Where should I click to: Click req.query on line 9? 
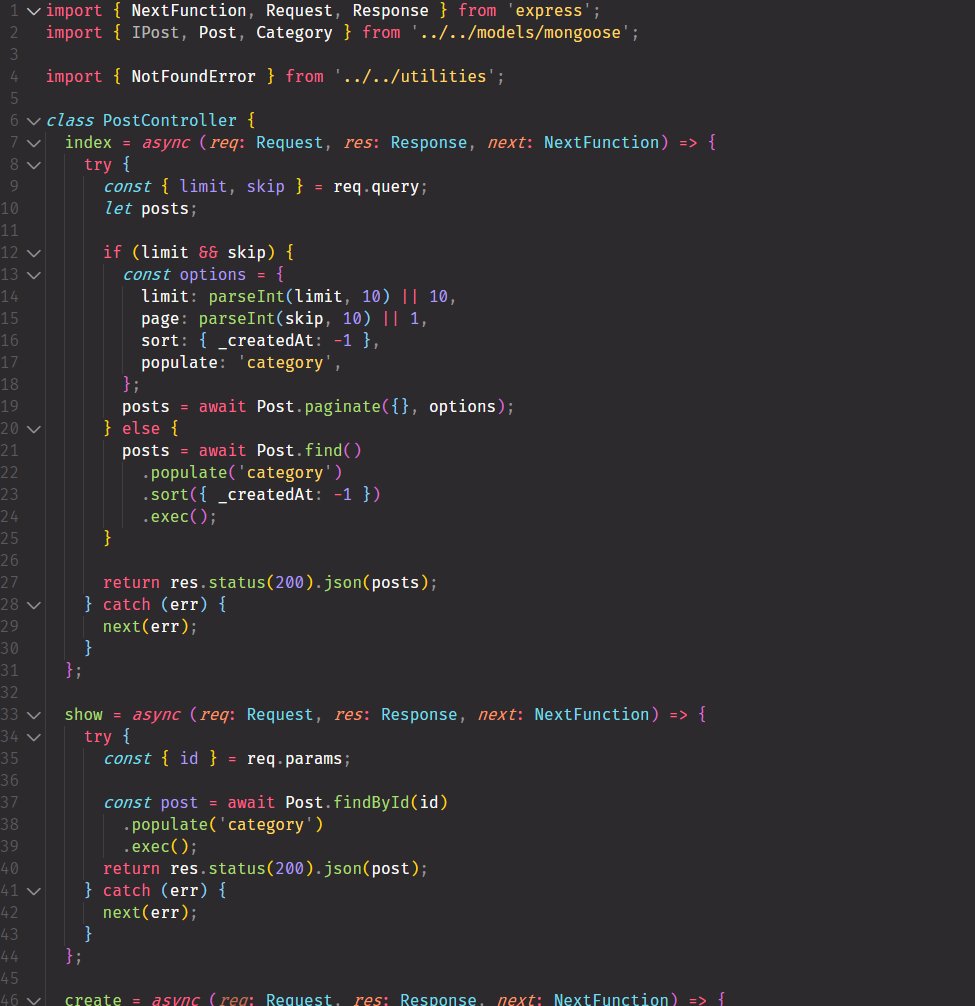tap(376, 187)
